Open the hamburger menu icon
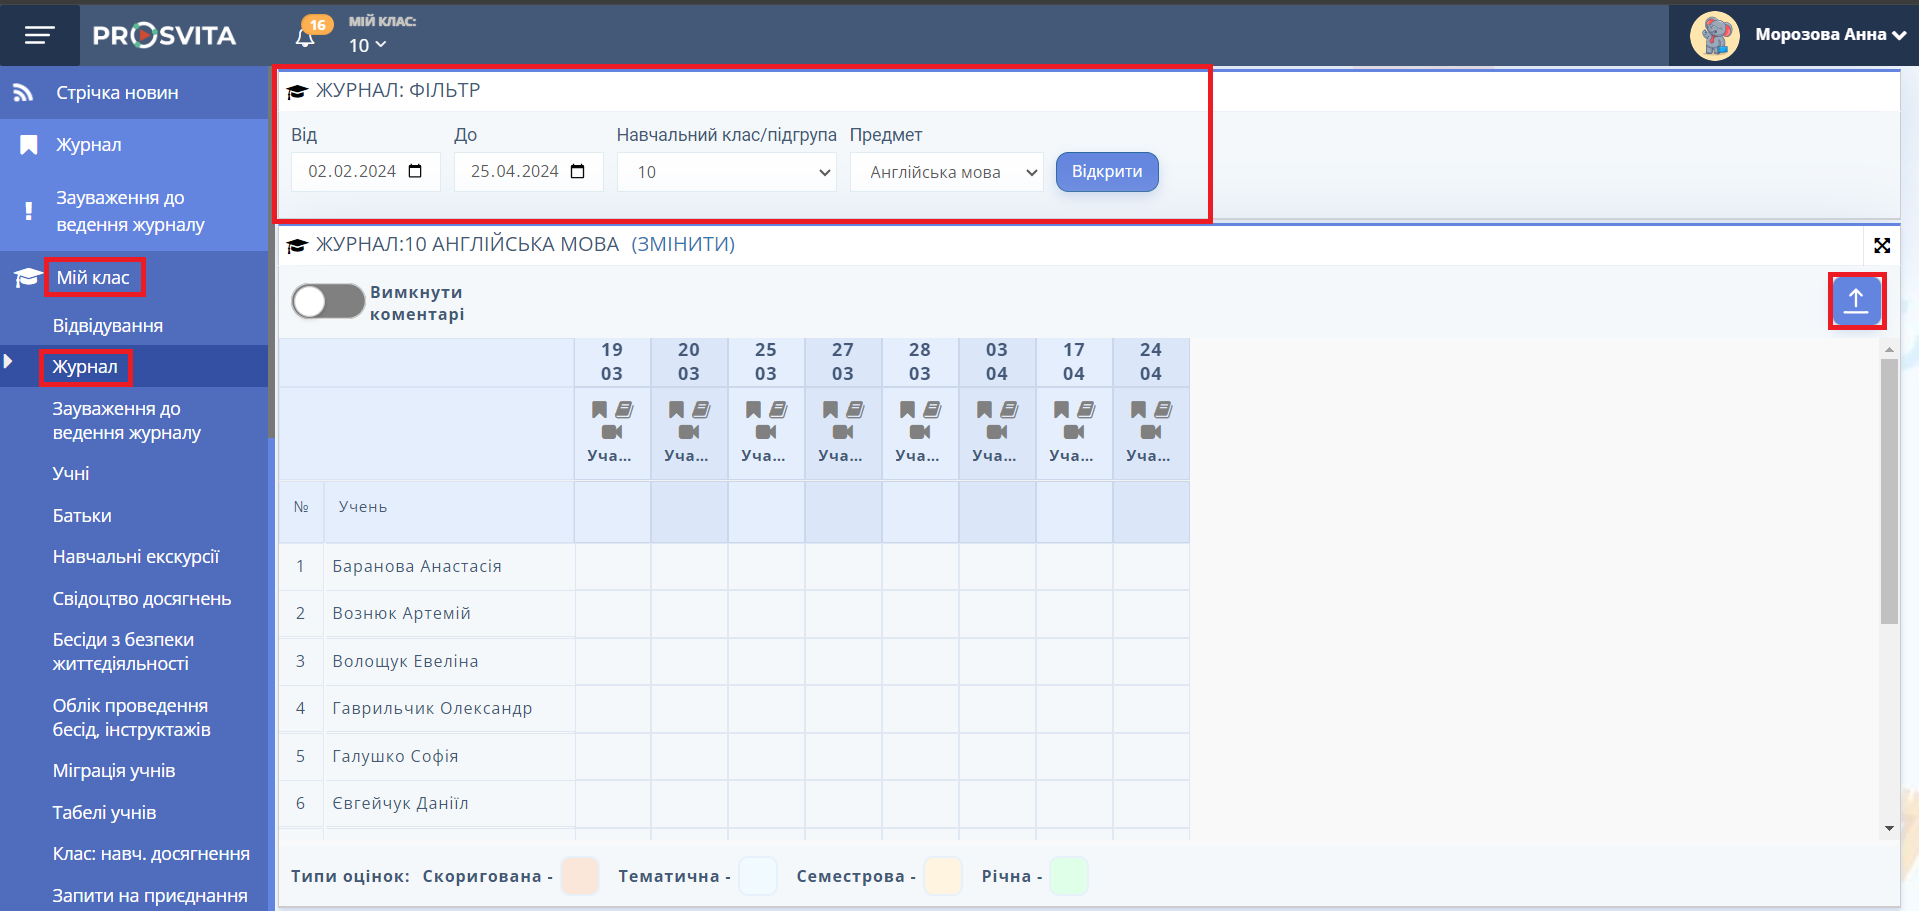 click(x=39, y=36)
